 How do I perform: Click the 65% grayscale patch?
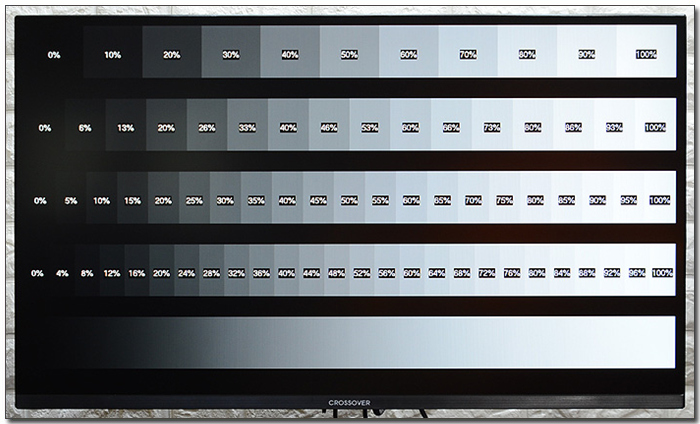442,197
